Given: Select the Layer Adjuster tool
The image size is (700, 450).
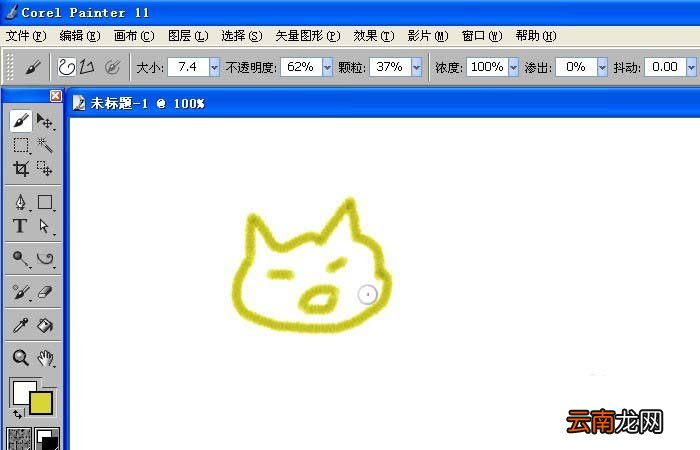Looking at the screenshot, I should pos(45,121).
